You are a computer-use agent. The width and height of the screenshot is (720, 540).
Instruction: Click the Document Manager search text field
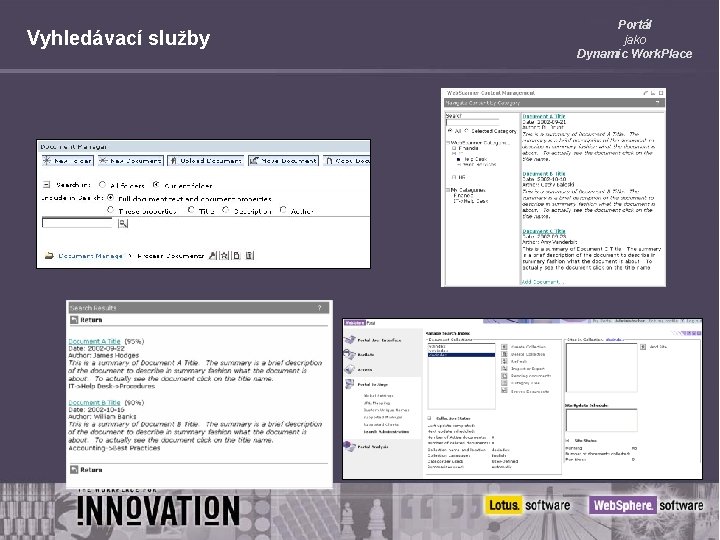77,223
